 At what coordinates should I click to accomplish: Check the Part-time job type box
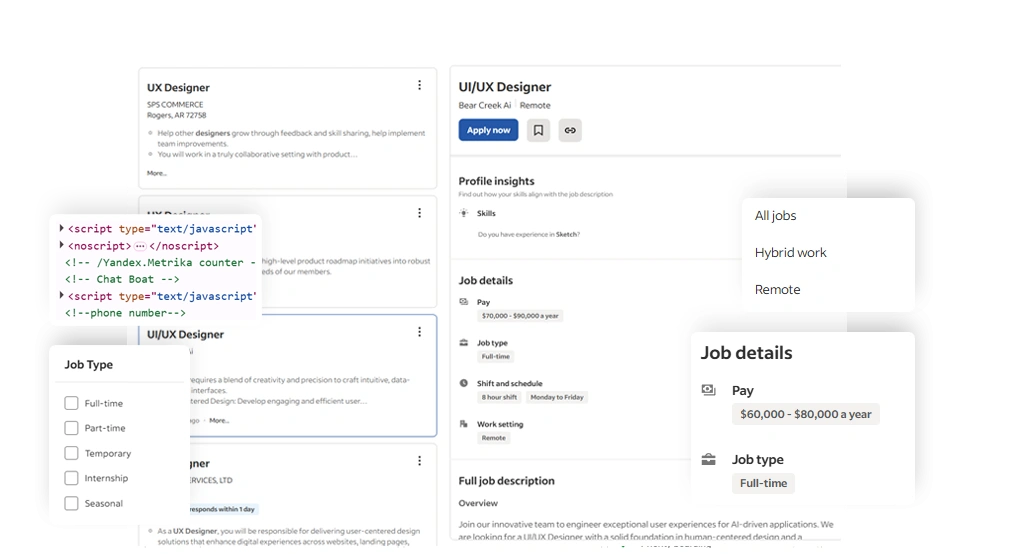[71, 428]
